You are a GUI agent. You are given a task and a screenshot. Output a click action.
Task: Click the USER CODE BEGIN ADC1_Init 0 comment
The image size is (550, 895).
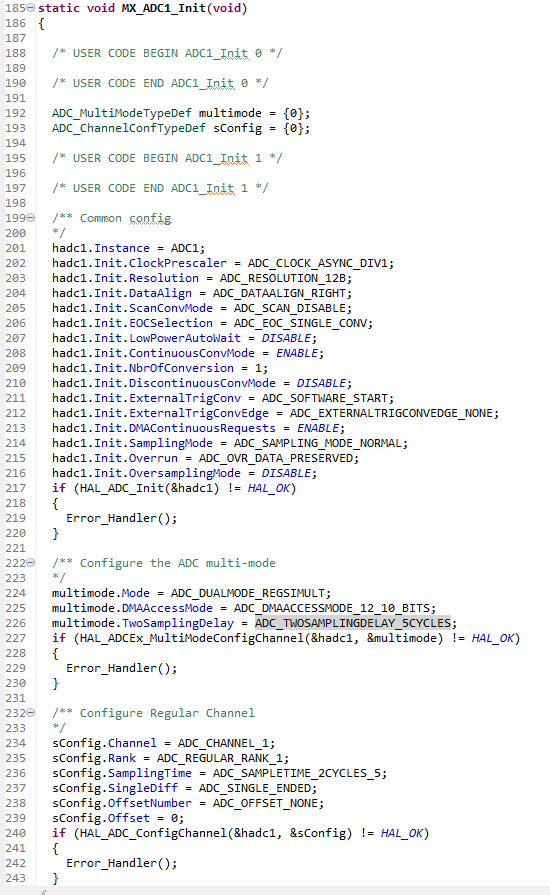pos(167,53)
